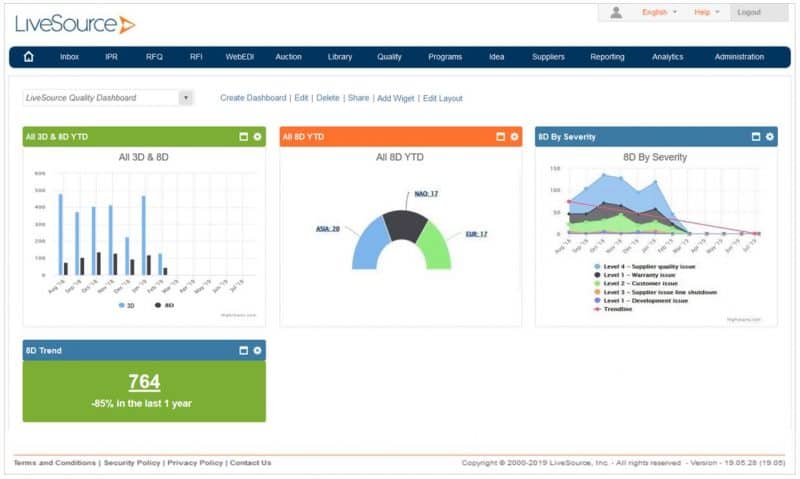Open settings gear of 8D By Severity widget
The width and height of the screenshot is (800, 479).
pyautogui.click(x=769, y=137)
